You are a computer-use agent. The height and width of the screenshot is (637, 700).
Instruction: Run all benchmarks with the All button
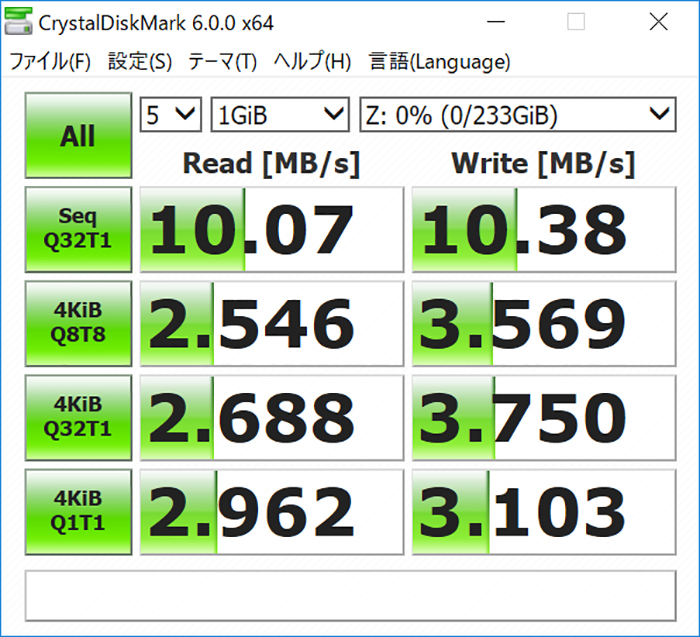click(x=78, y=136)
